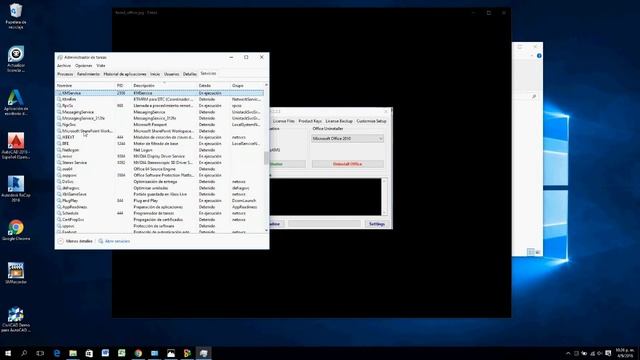Open the taskbar clock and date

coord(625,353)
